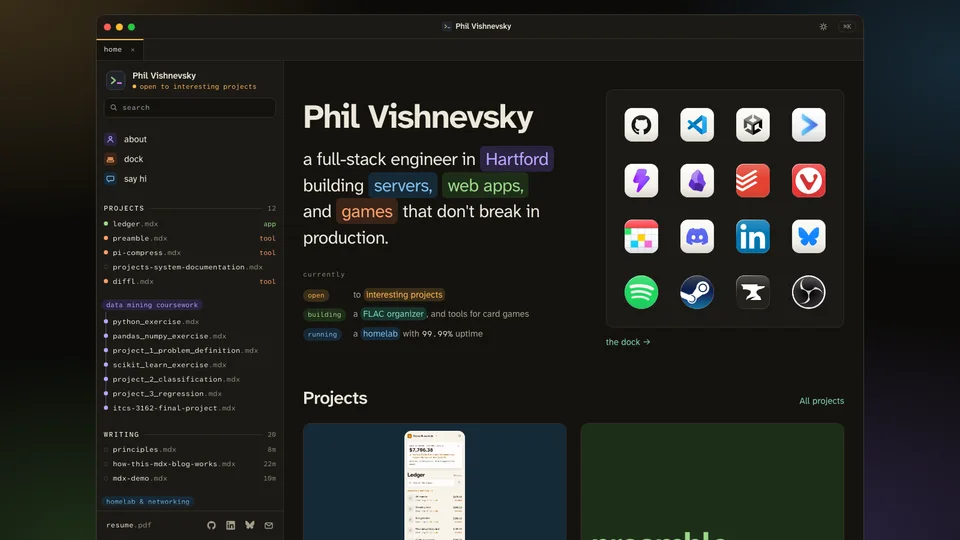Open the OBS Studio icon
Screen dimensions: 960x540
tap(808, 292)
